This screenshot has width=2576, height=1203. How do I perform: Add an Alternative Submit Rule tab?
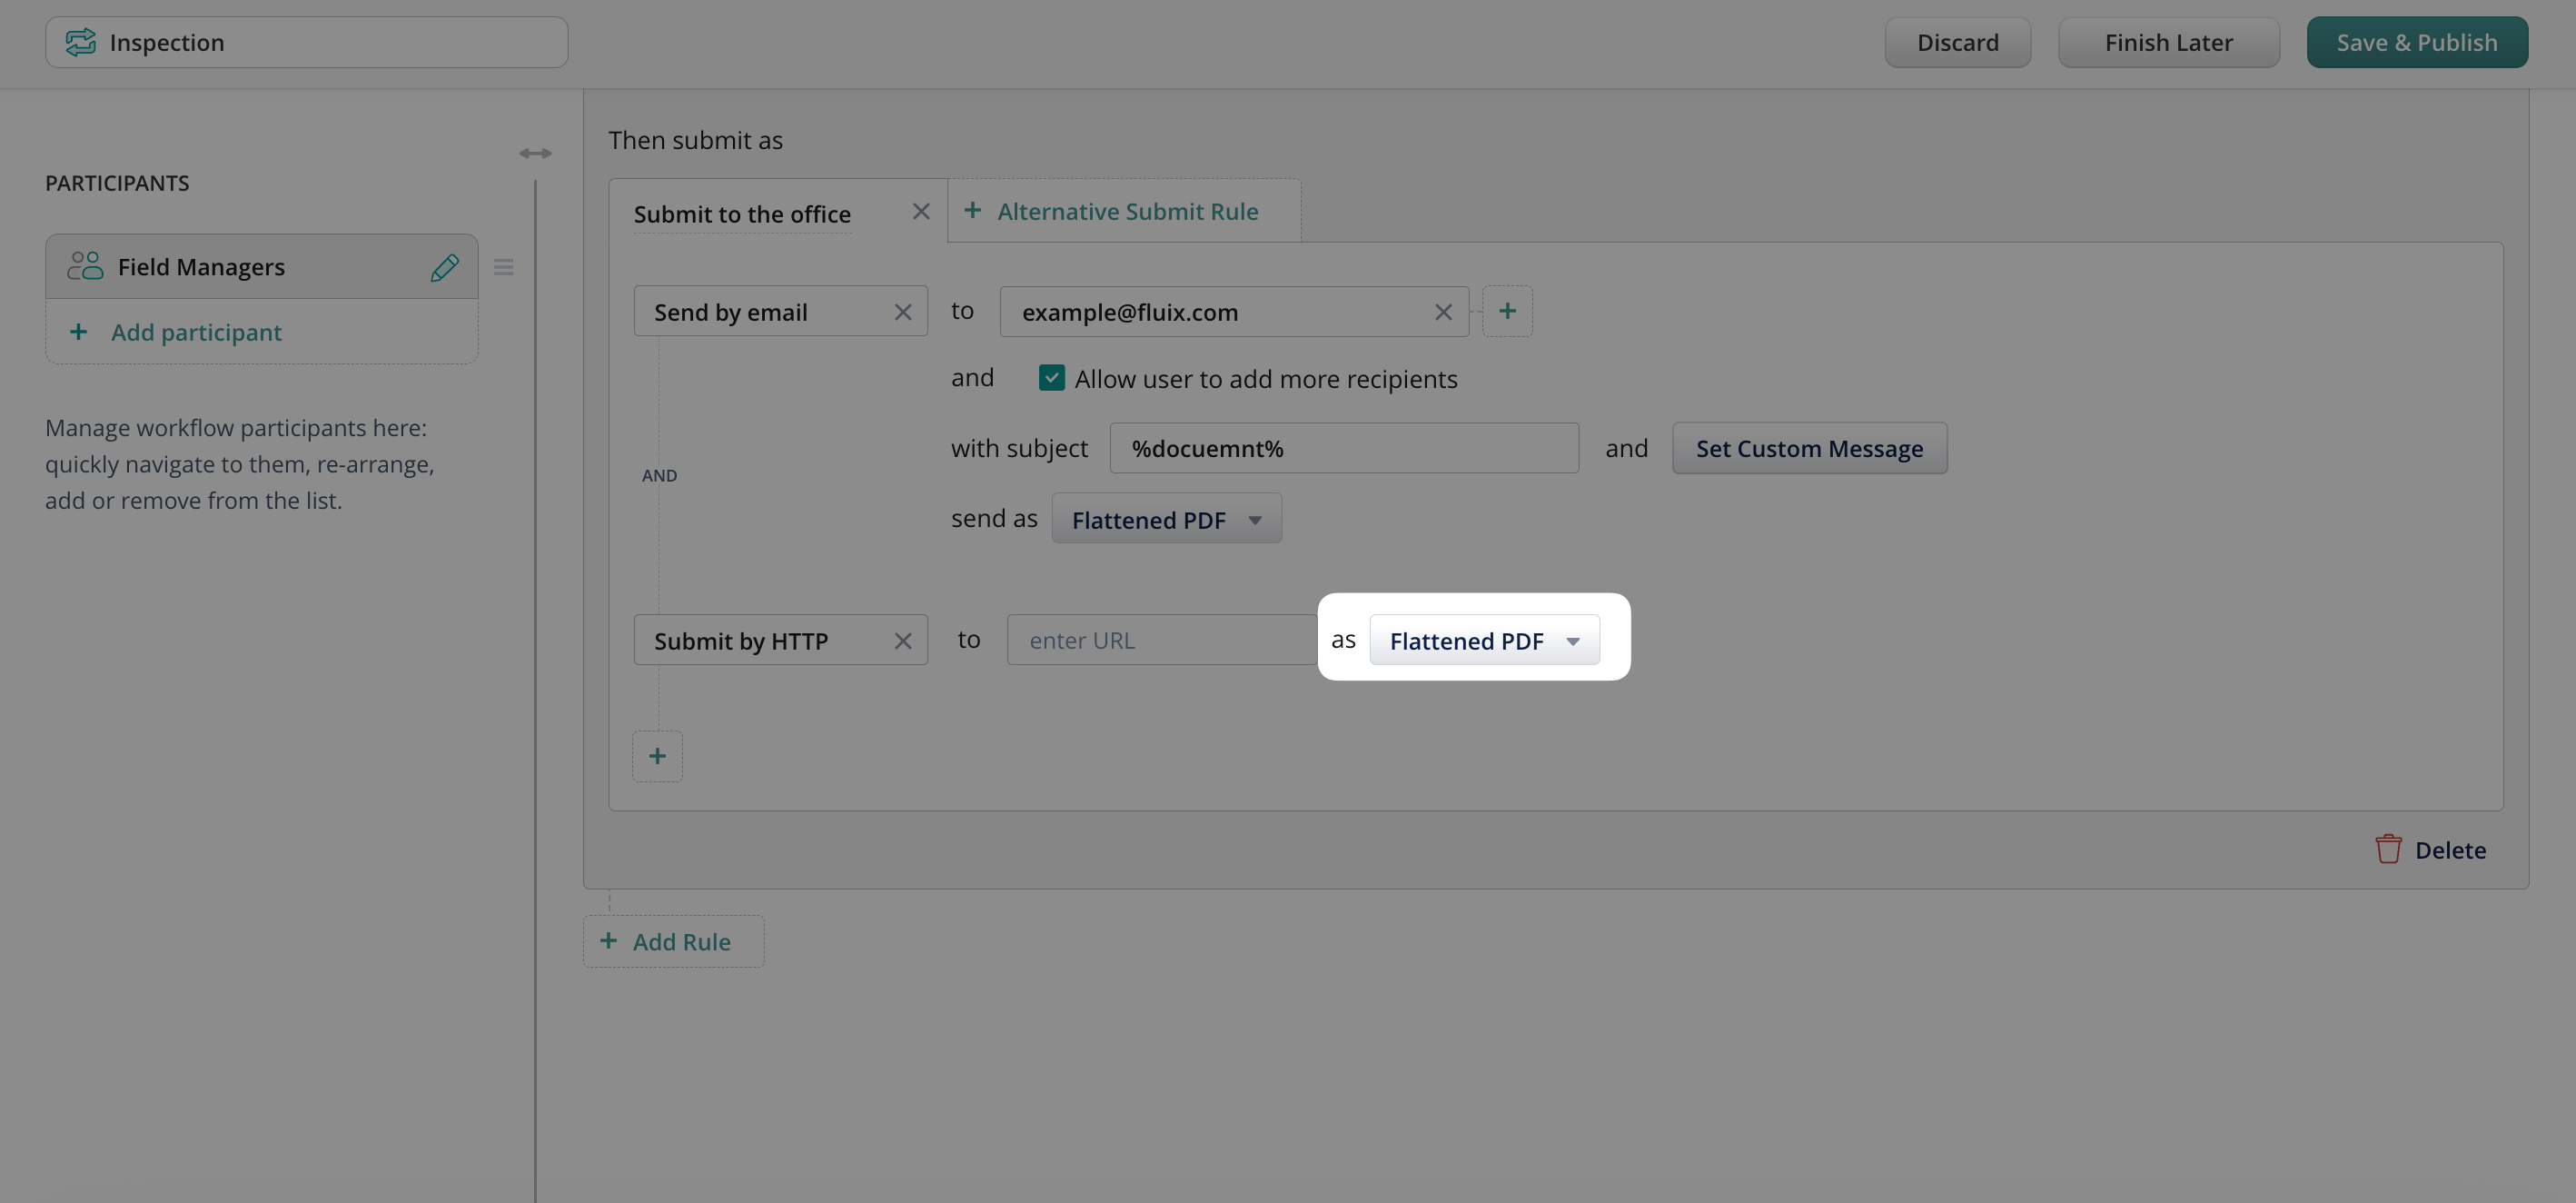[1111, 211]
